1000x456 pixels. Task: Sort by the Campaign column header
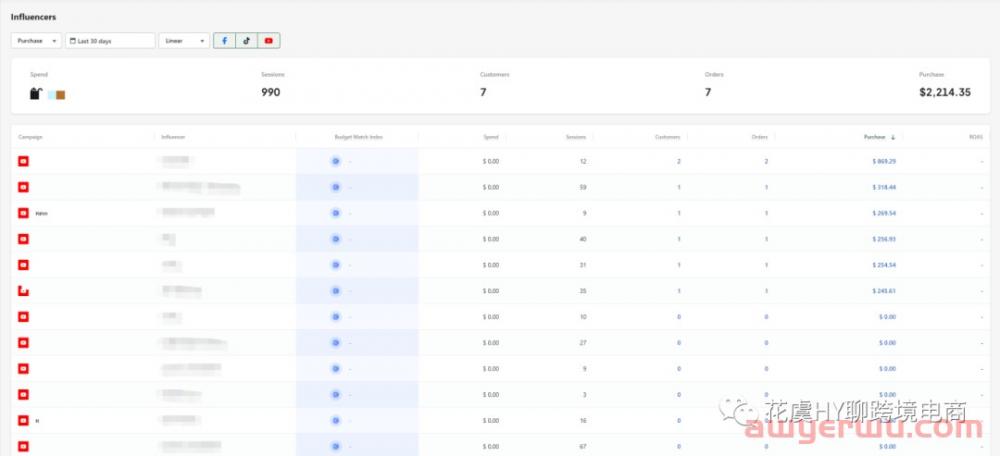point(30,137)
